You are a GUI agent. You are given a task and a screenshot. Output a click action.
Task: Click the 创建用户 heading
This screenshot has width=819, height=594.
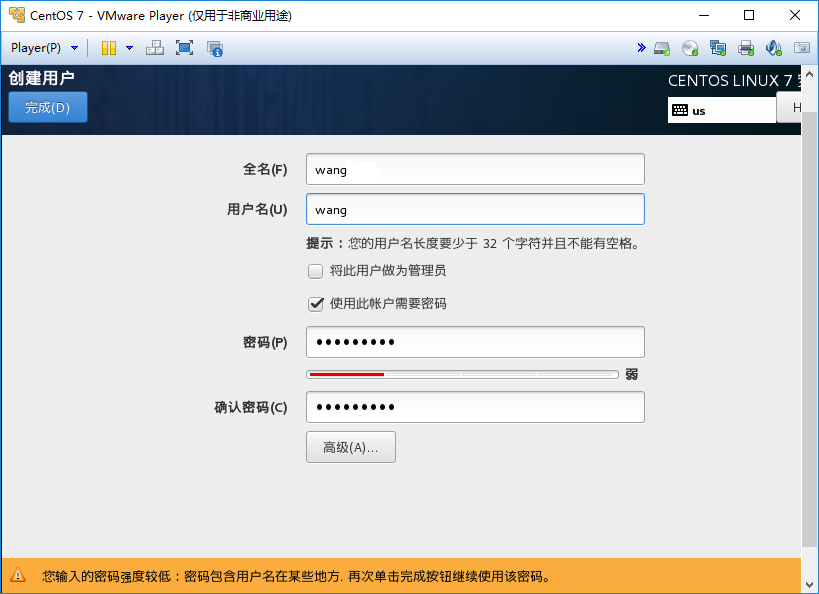tap(41, 78)
